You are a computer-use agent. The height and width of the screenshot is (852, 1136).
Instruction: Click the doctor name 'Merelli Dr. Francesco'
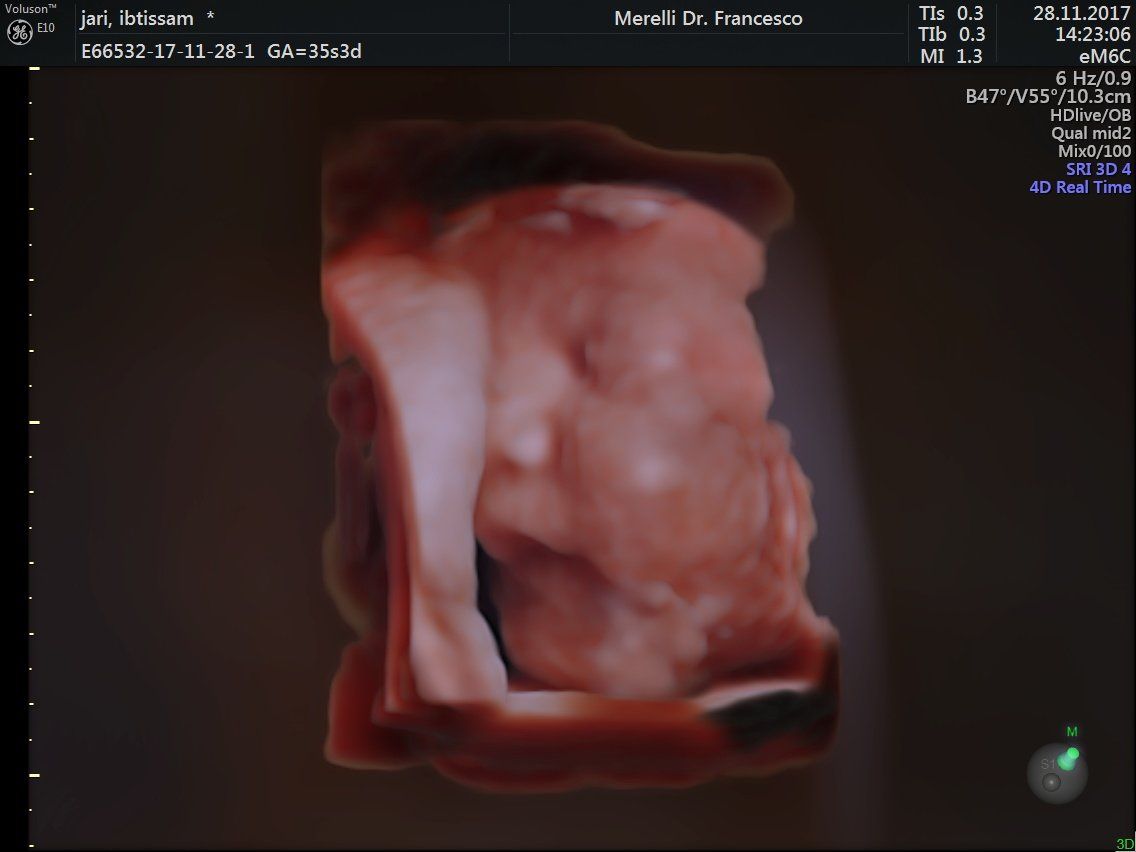point(708,19)
